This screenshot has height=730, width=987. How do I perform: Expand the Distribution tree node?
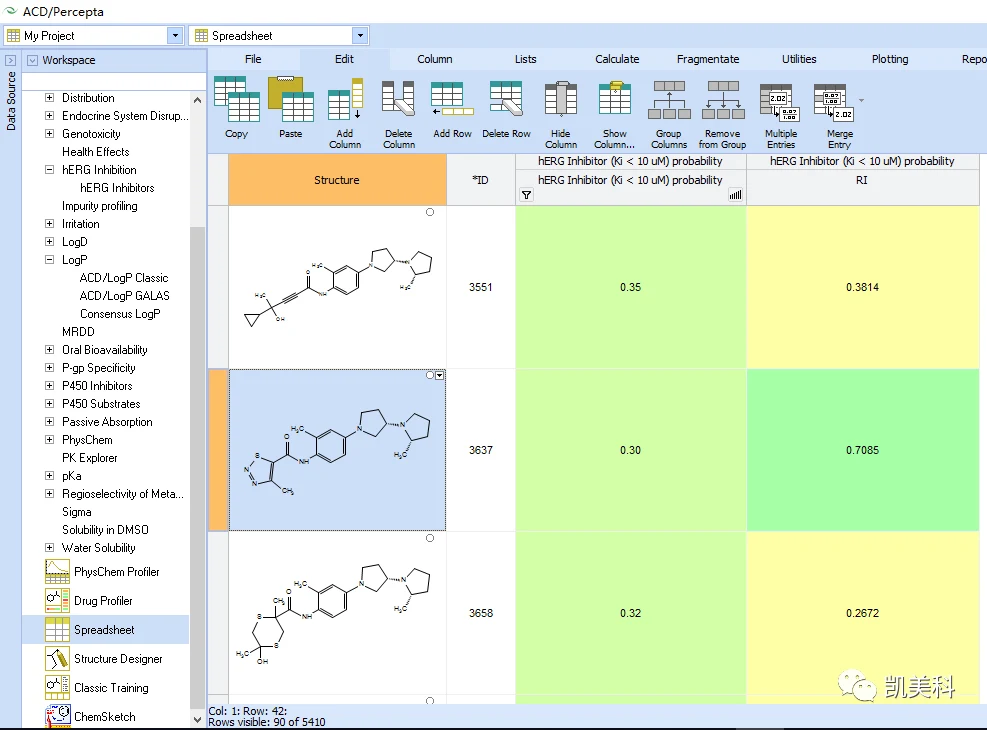tap(49, 98)
